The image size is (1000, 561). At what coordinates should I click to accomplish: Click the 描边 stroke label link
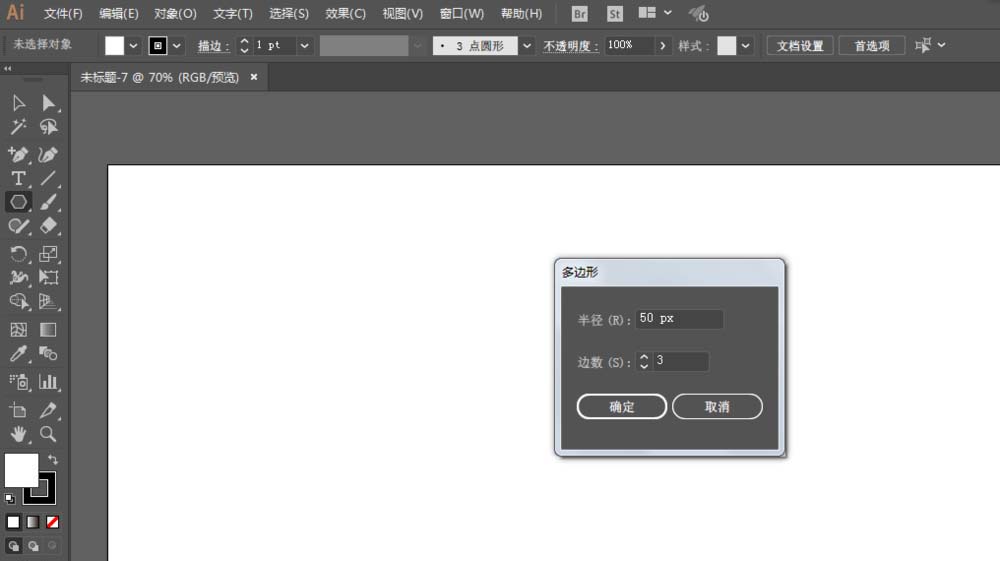pyautogui.click(x=213, y=46)
